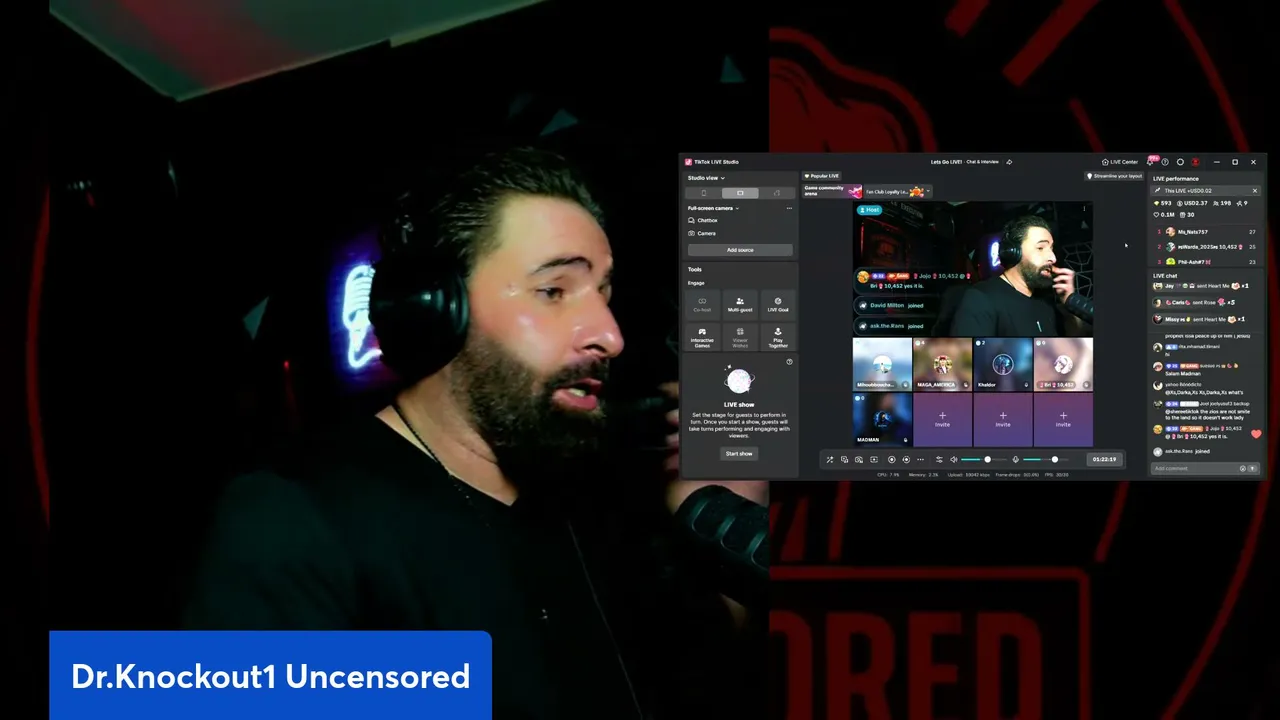Mute the microphone icon in toolbar
1280x720 pixels.
click(x=1015, y=459)
